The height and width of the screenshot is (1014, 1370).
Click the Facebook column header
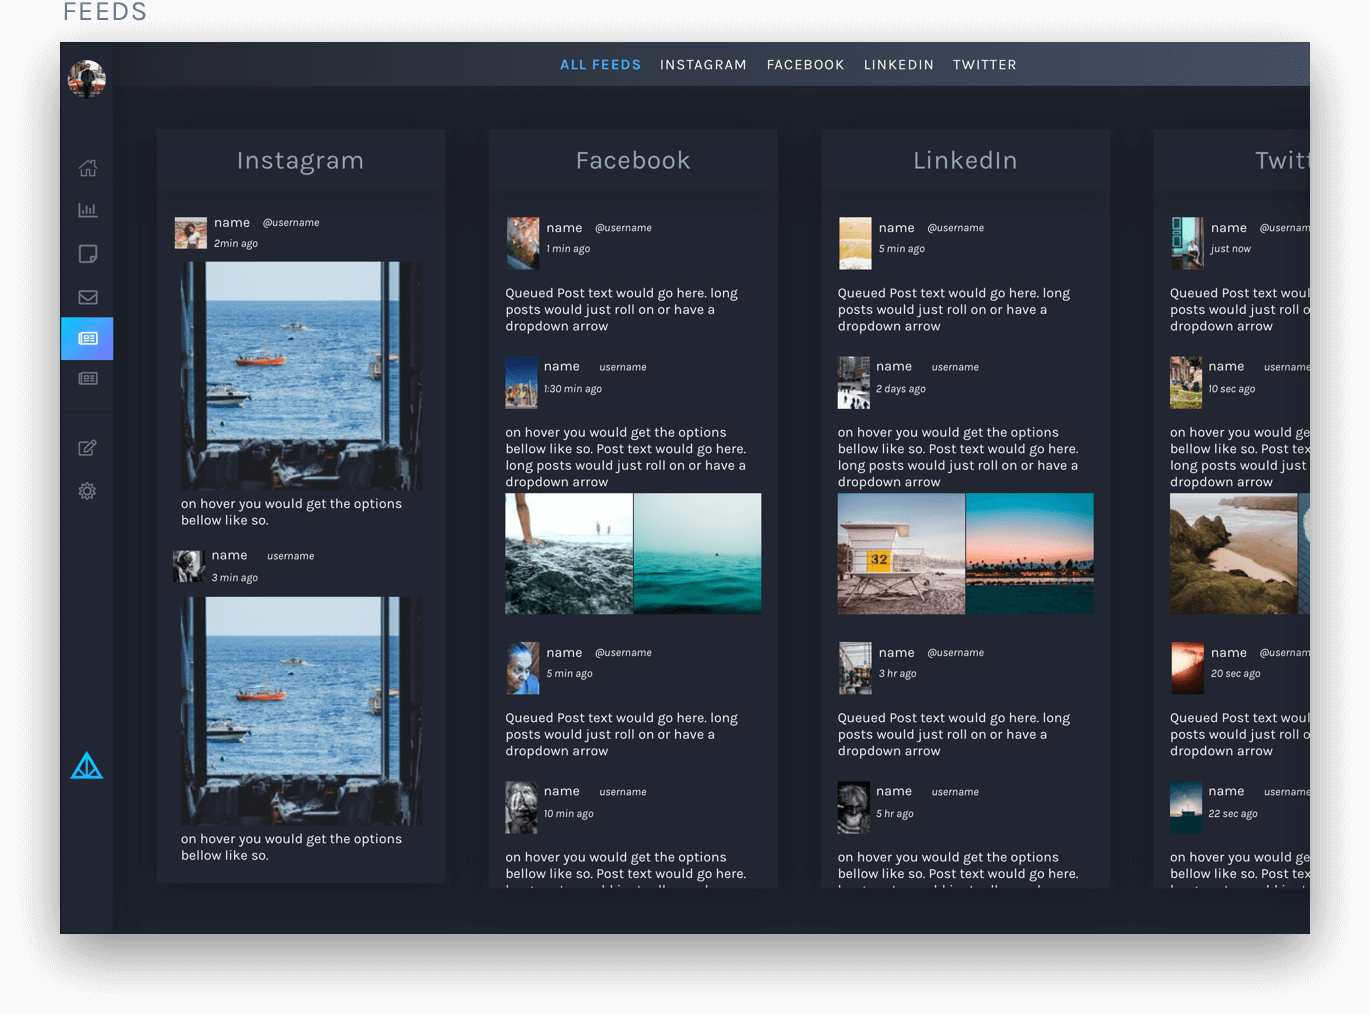(x=633, y=161)
